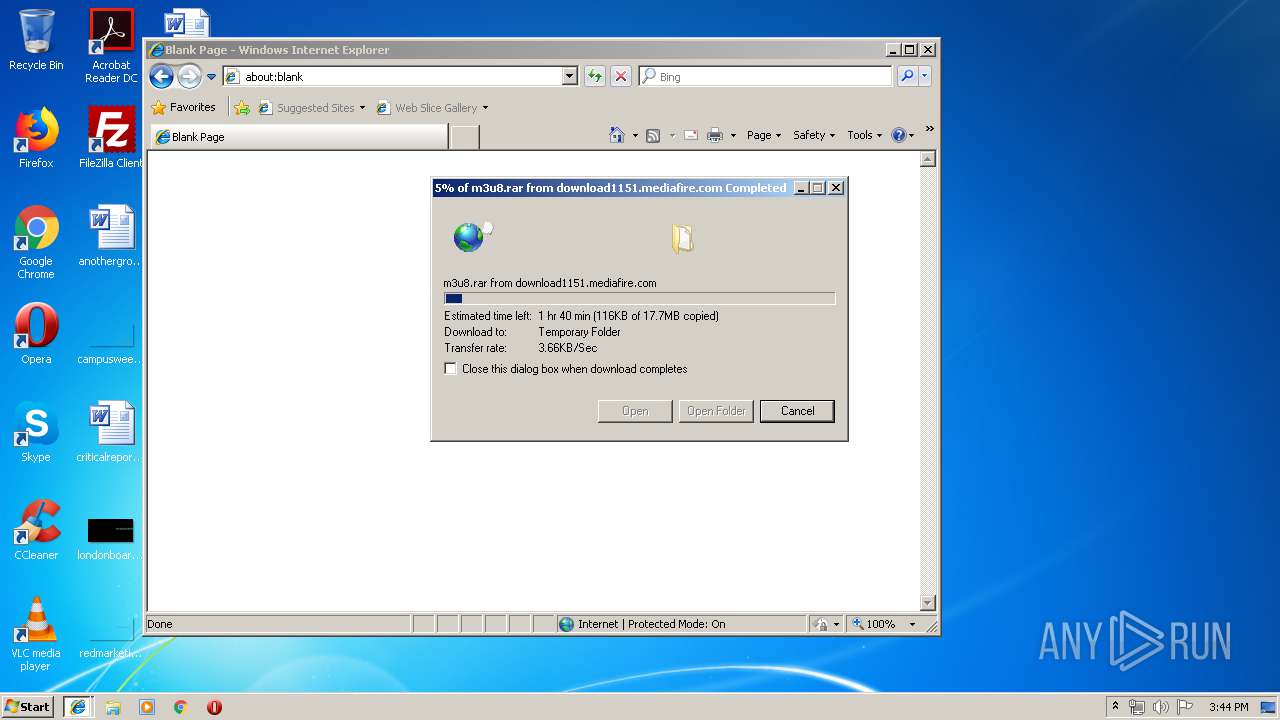This screenshot has height=720, width=1280.
Task: Click the 3:44 PM taskbar clock
Action: [1228, 707]
